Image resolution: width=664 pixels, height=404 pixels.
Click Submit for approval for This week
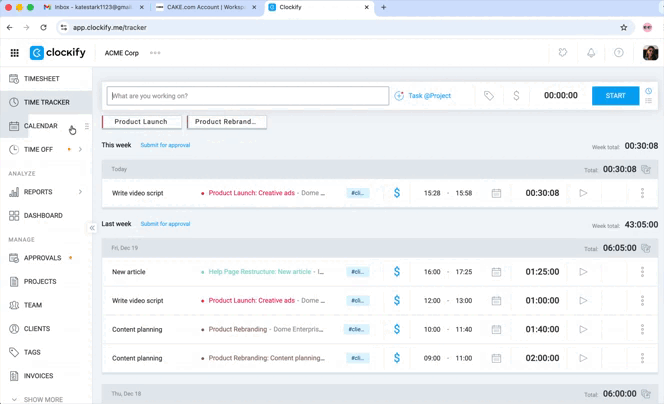(165, 145)
